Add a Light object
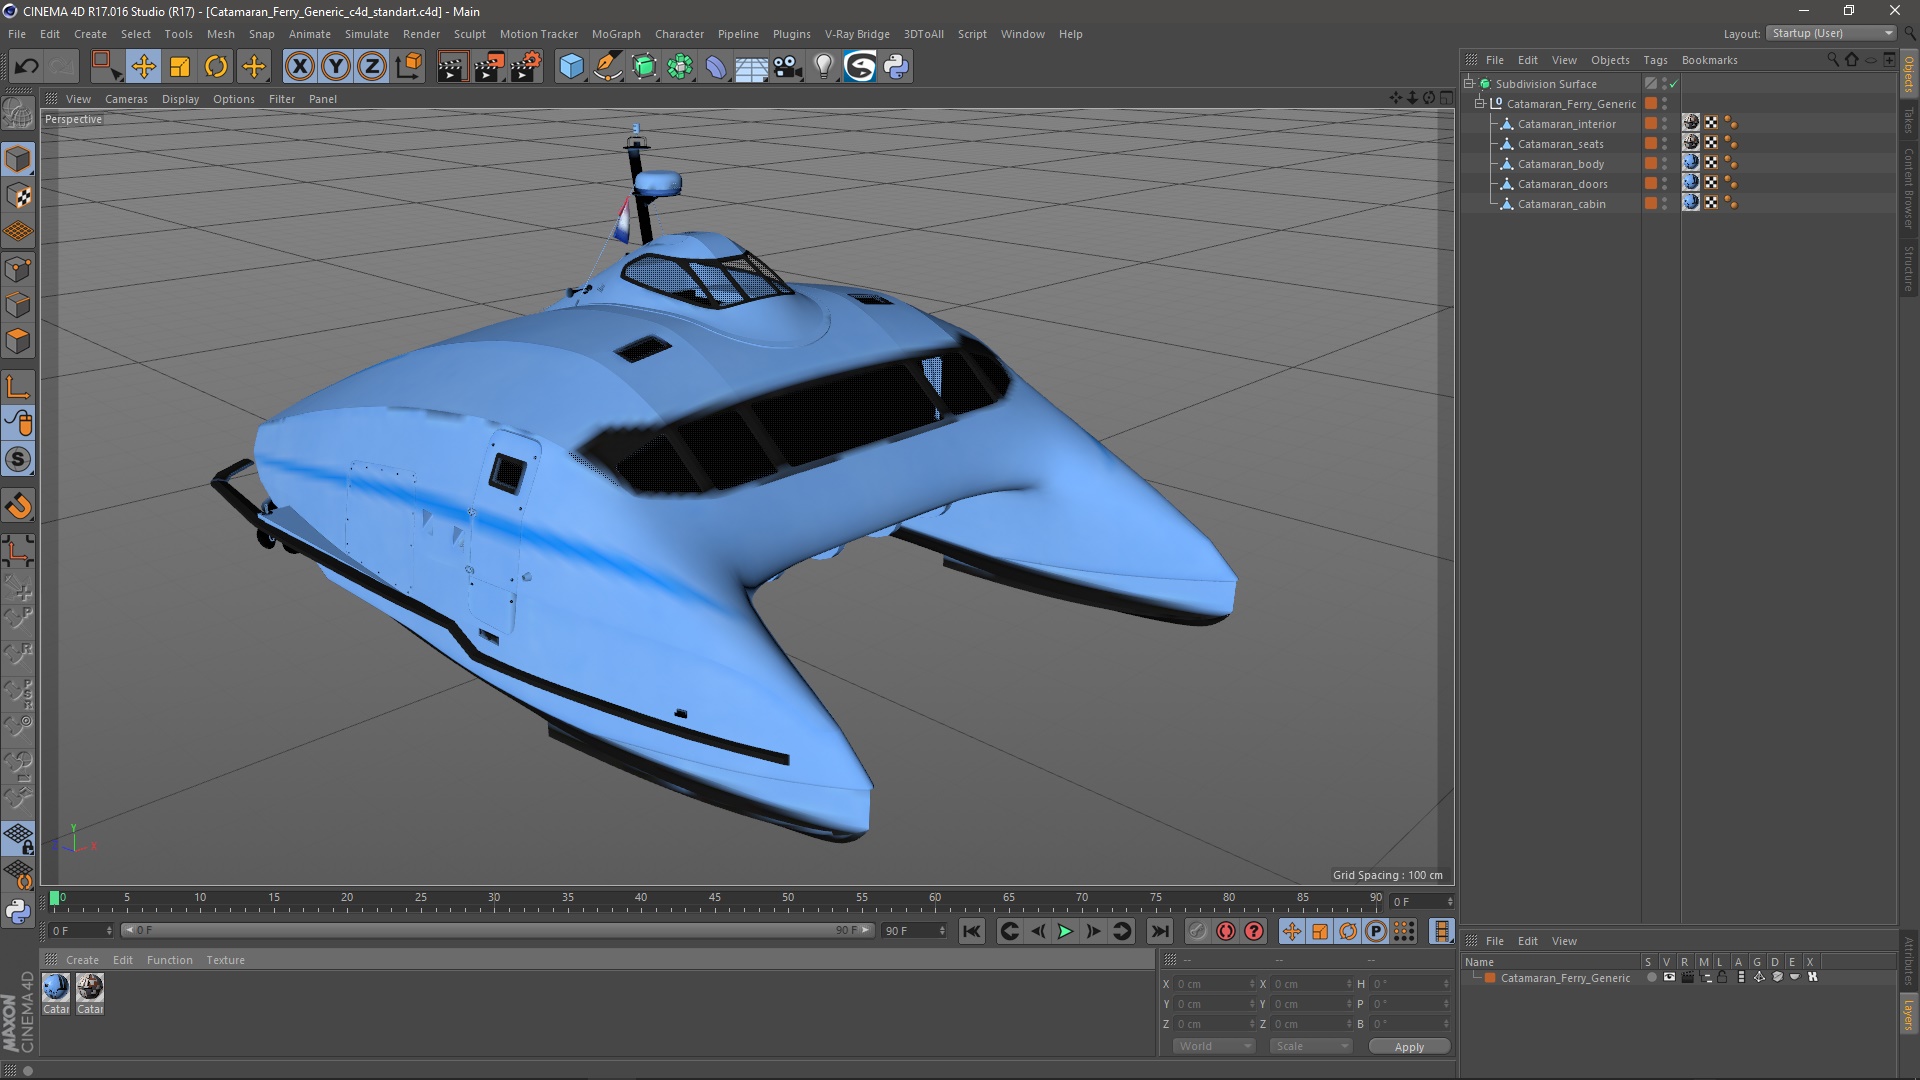Viewport: 1920px width, 1080px height. (823, 67)
